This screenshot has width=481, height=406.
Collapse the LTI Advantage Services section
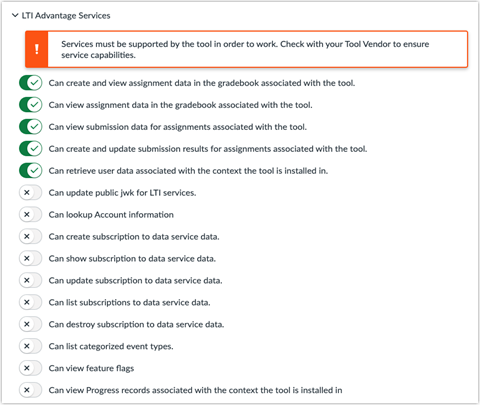(15, 15)
